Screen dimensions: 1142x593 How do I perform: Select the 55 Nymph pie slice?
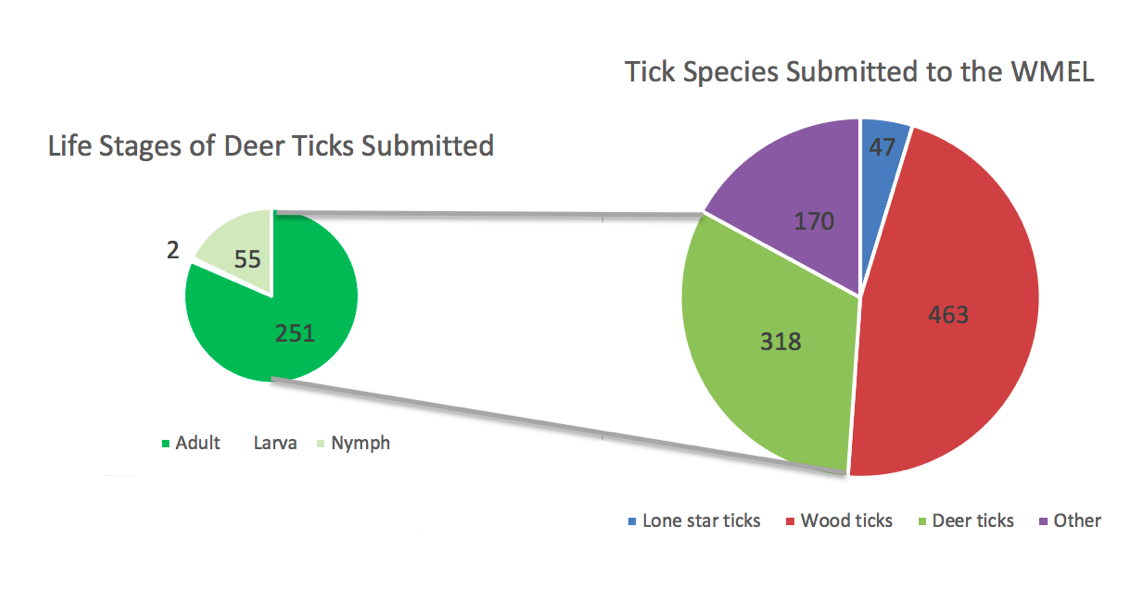240,251
